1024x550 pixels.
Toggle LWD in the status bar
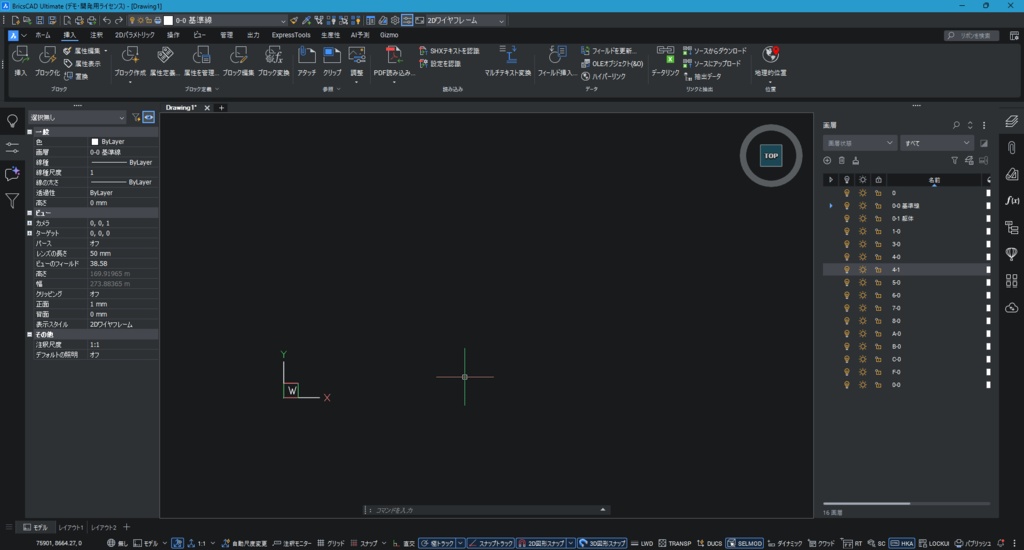(x=642, y=543)
